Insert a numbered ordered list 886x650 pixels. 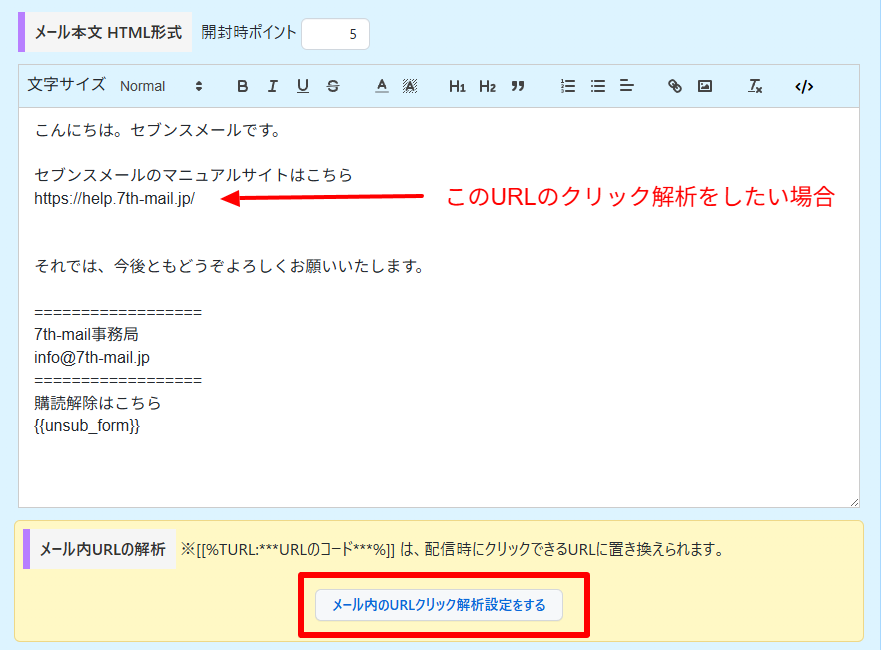(568, 86)
